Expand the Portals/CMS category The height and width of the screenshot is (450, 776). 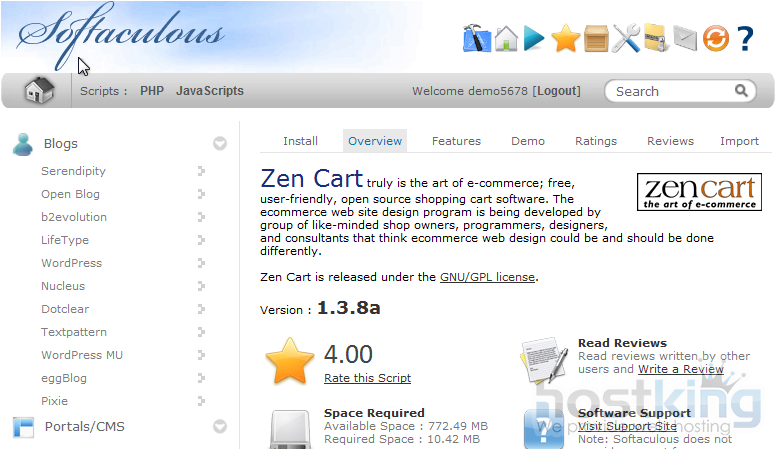[x=220, y=427]
